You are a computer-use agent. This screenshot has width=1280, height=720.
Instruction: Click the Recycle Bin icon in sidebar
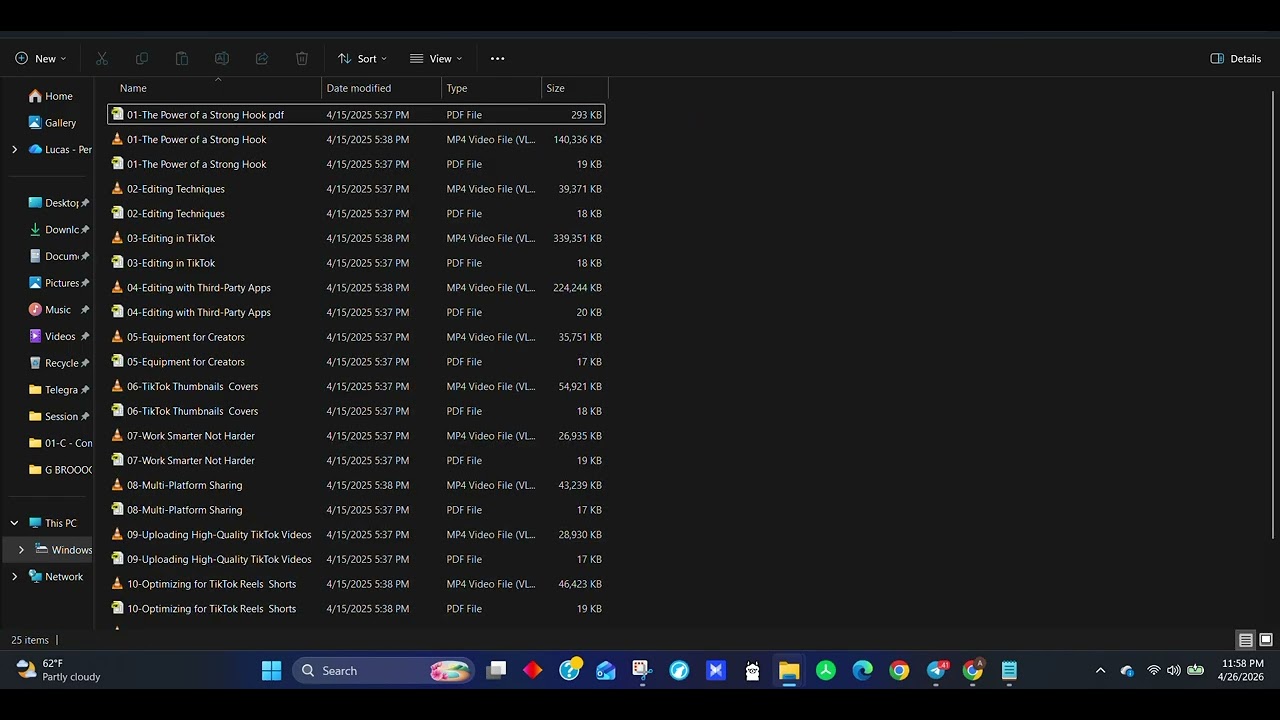point(36,363)
